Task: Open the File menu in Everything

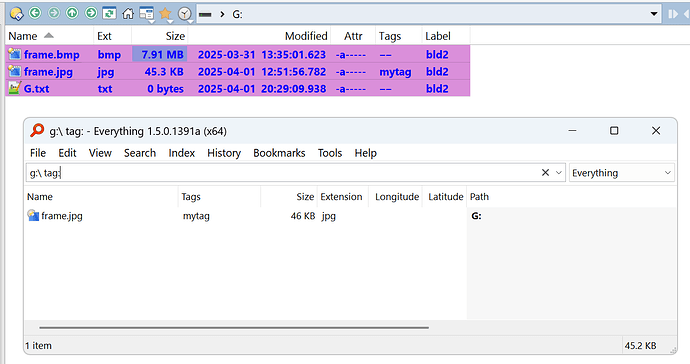Action: [38, 153]
